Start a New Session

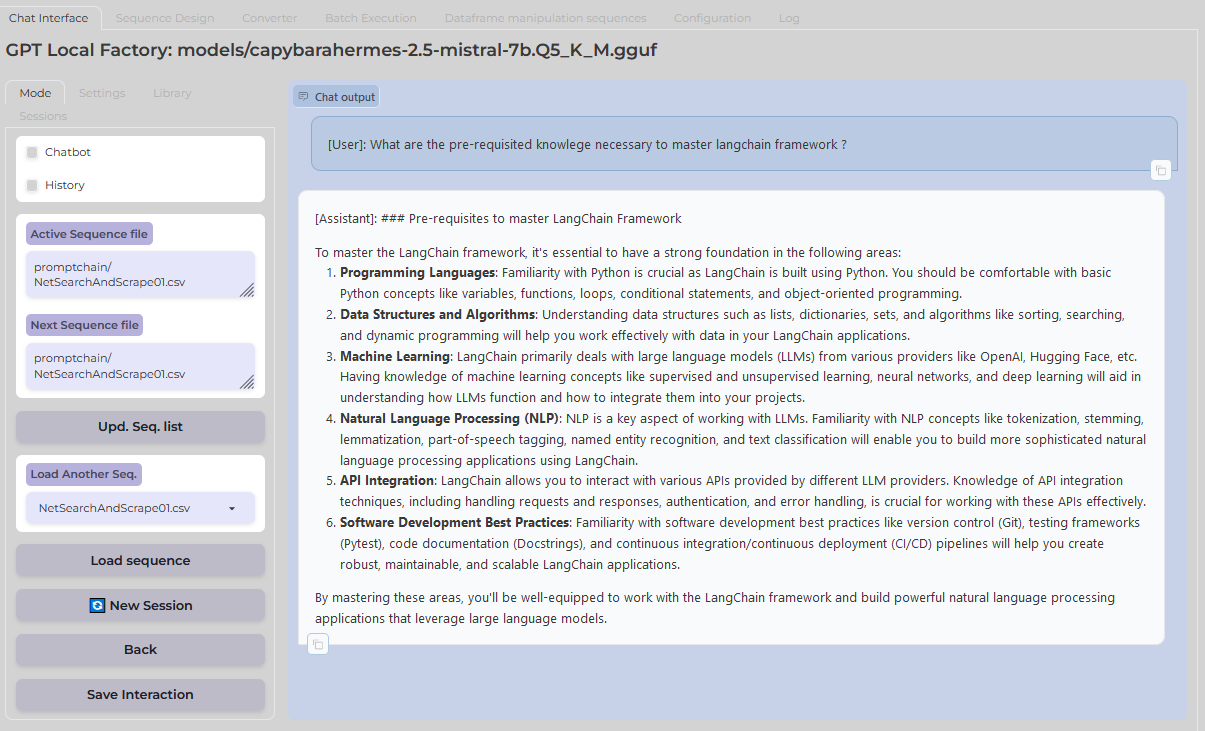(140, 606)
